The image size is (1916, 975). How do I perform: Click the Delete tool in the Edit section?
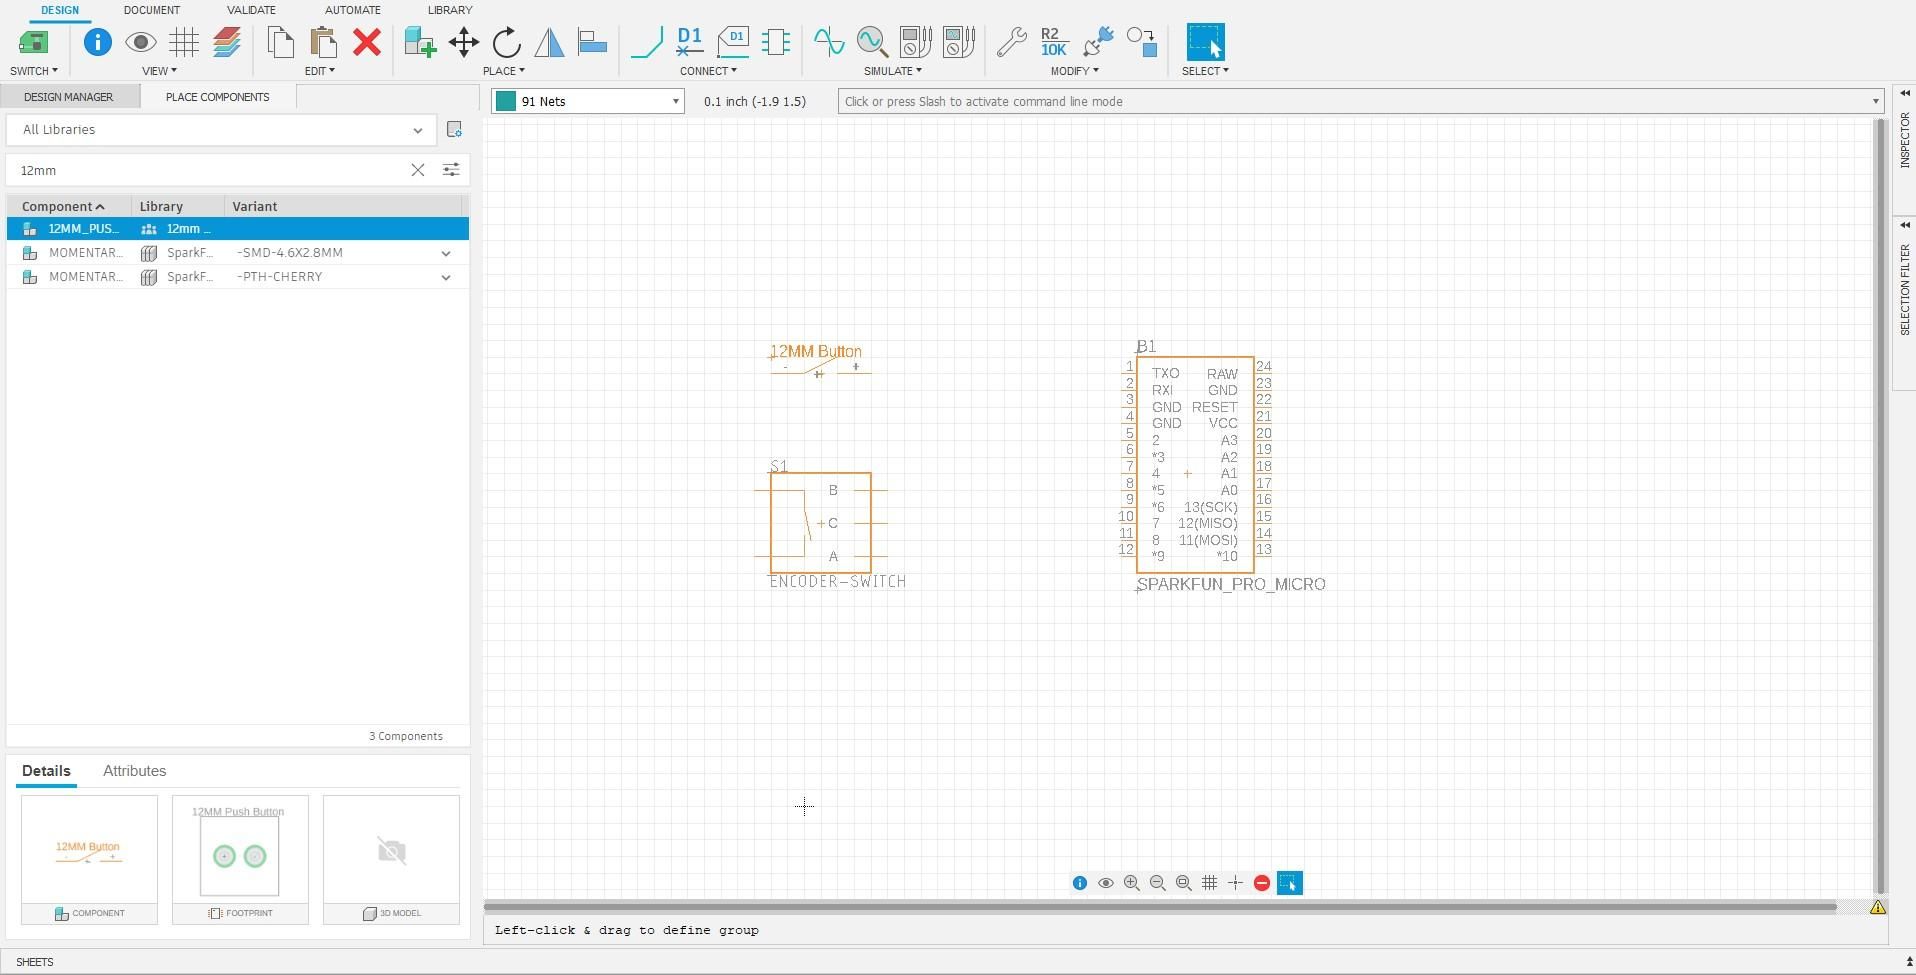coord(367,43)
